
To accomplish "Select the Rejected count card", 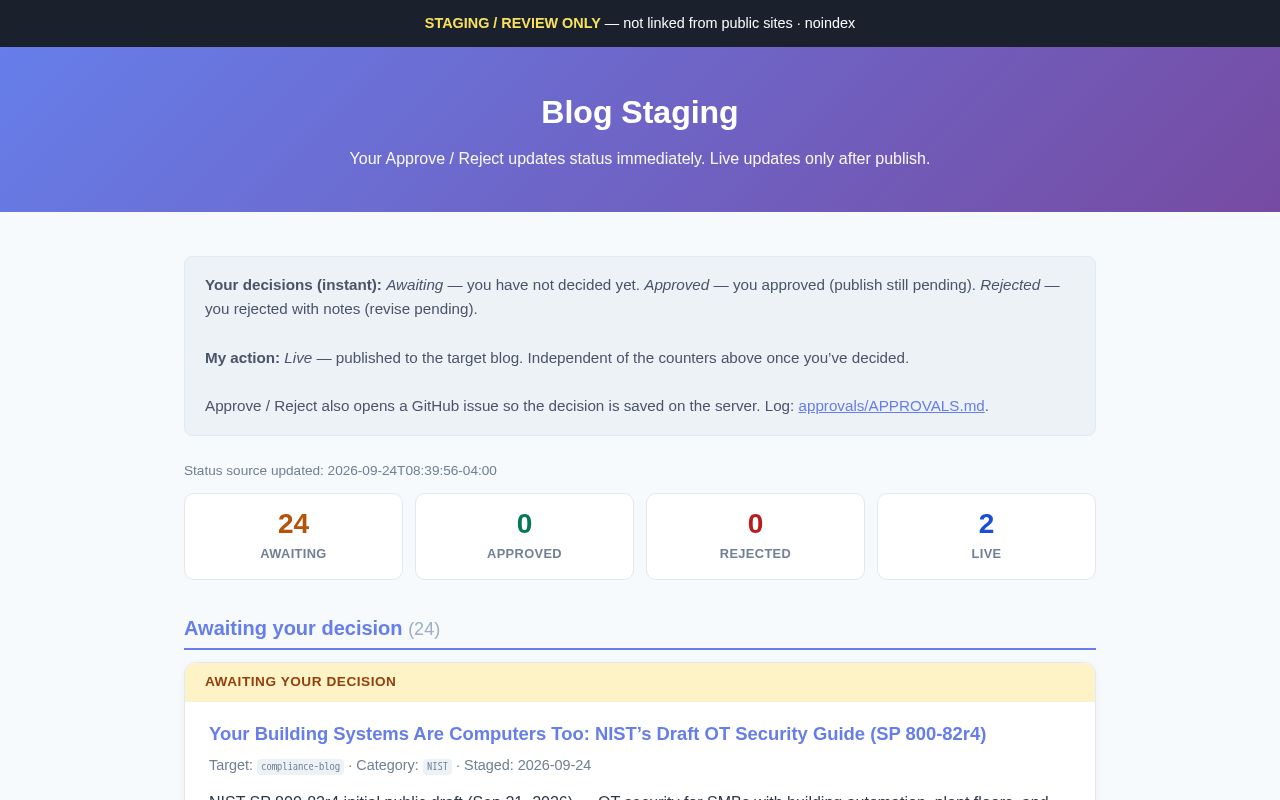I will [755, 536].
